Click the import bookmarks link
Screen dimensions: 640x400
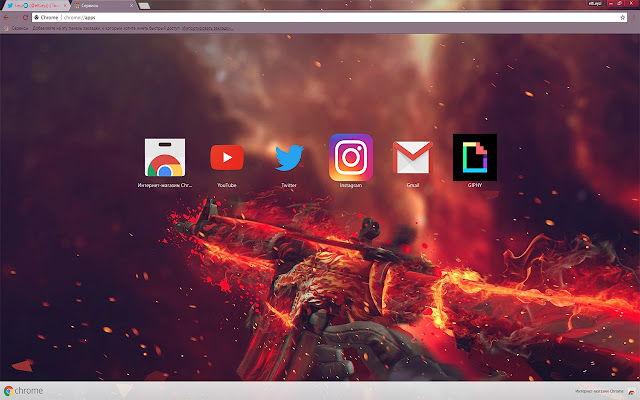click(207, 28)
